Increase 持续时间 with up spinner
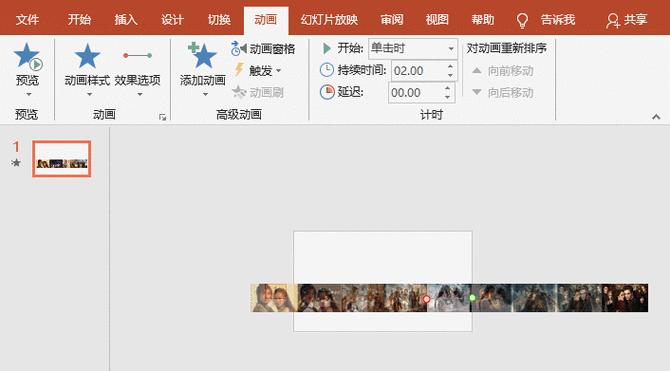 coord(450,66)
